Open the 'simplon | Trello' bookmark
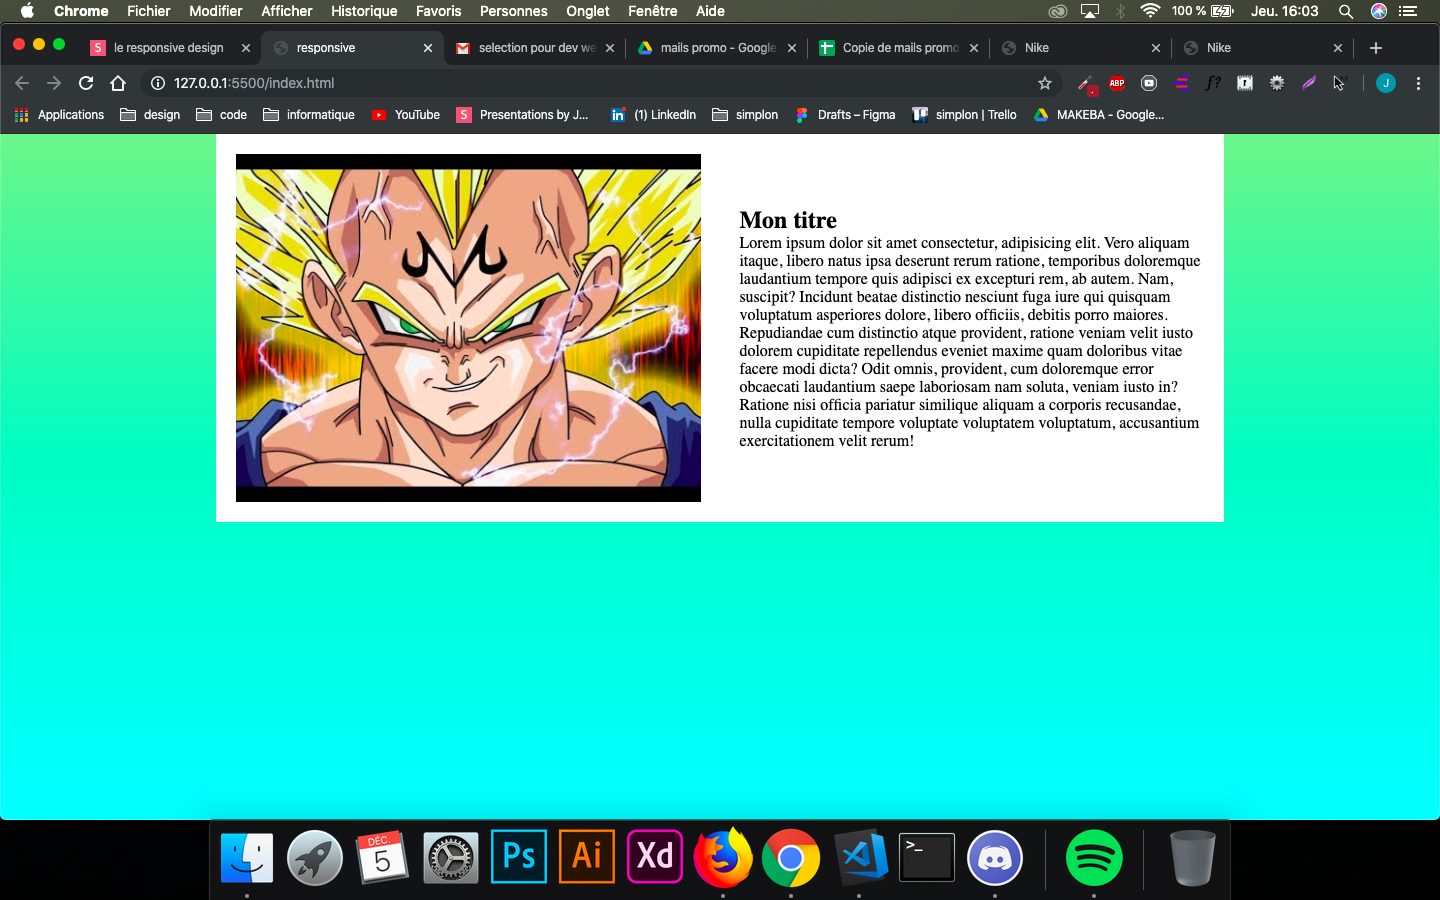 tap(965, 115)
